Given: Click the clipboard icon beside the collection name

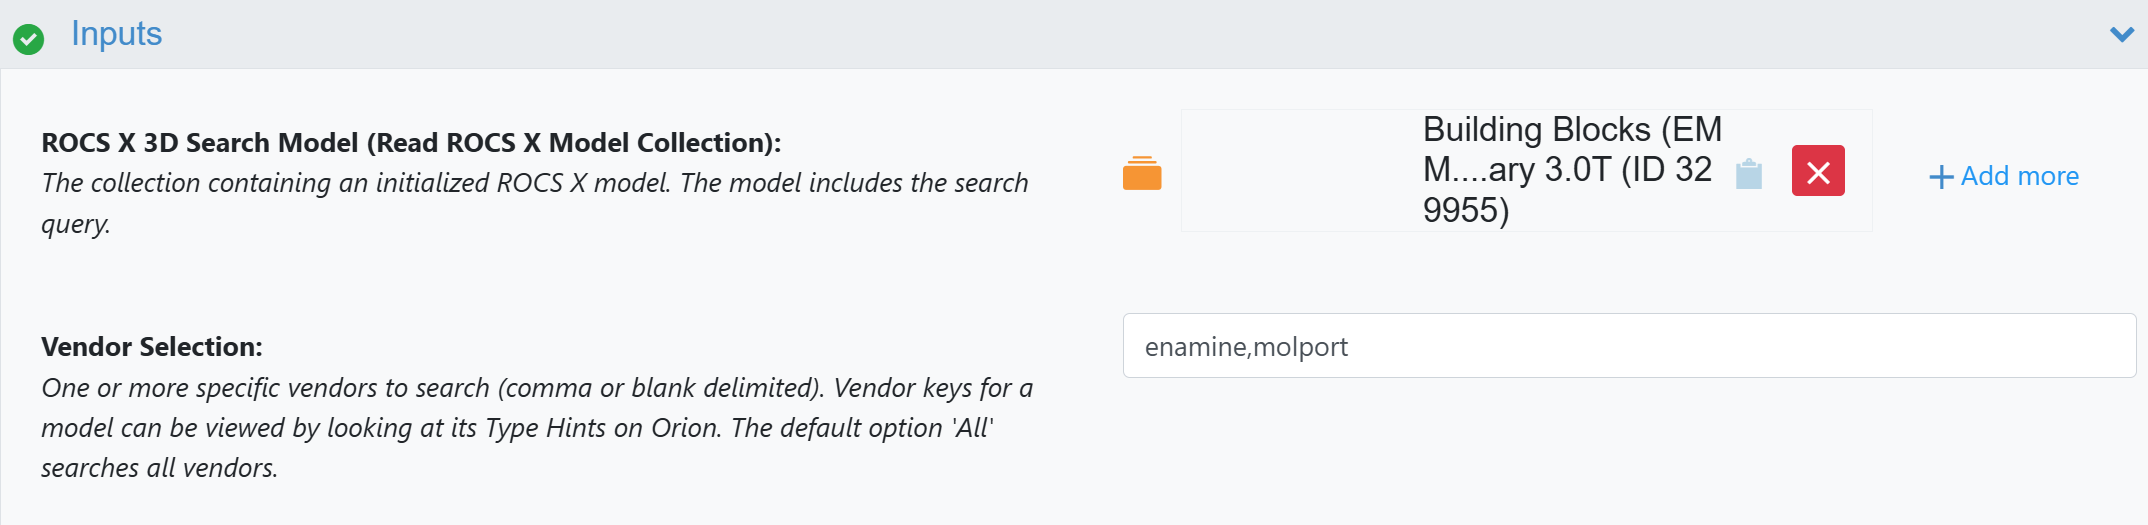Looking at the screenshot, I should point(1748,174).
